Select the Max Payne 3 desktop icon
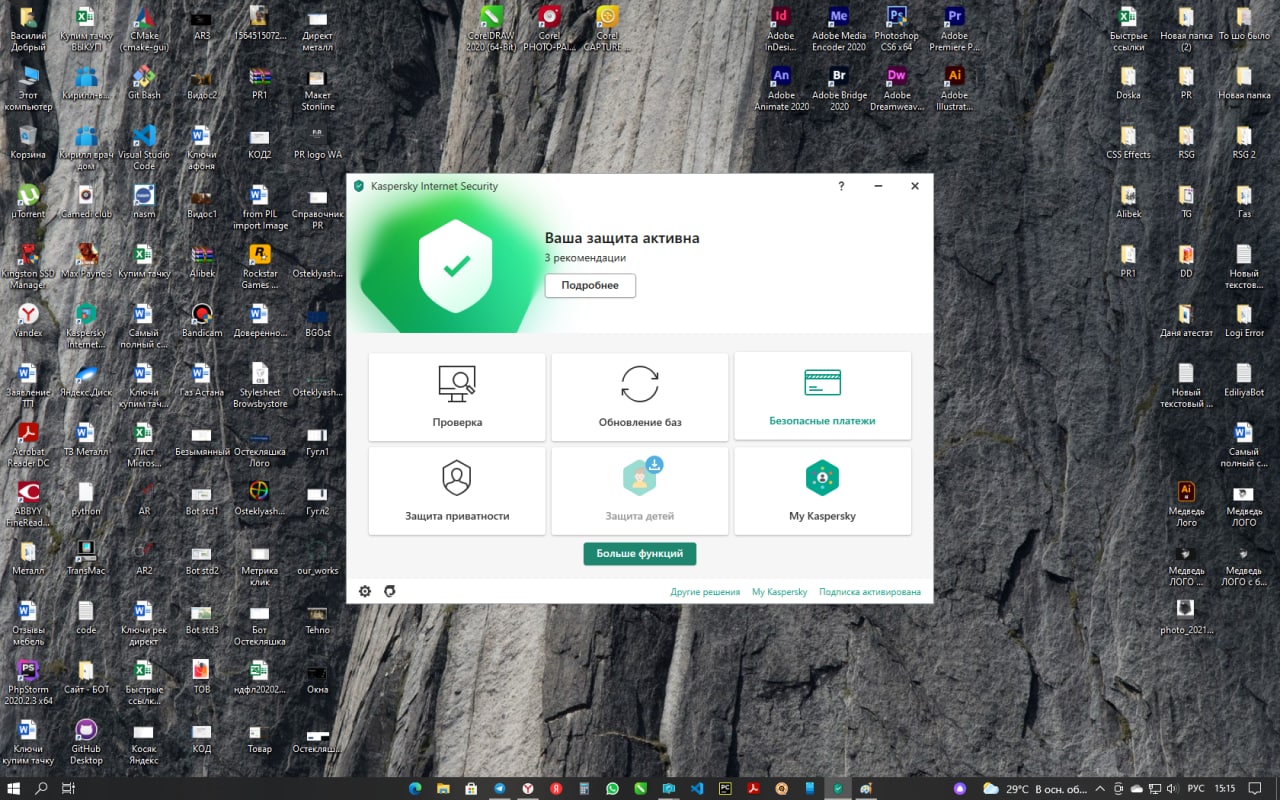The height and width of the screenshot is (800, 1280). click(x=86, y=260)
